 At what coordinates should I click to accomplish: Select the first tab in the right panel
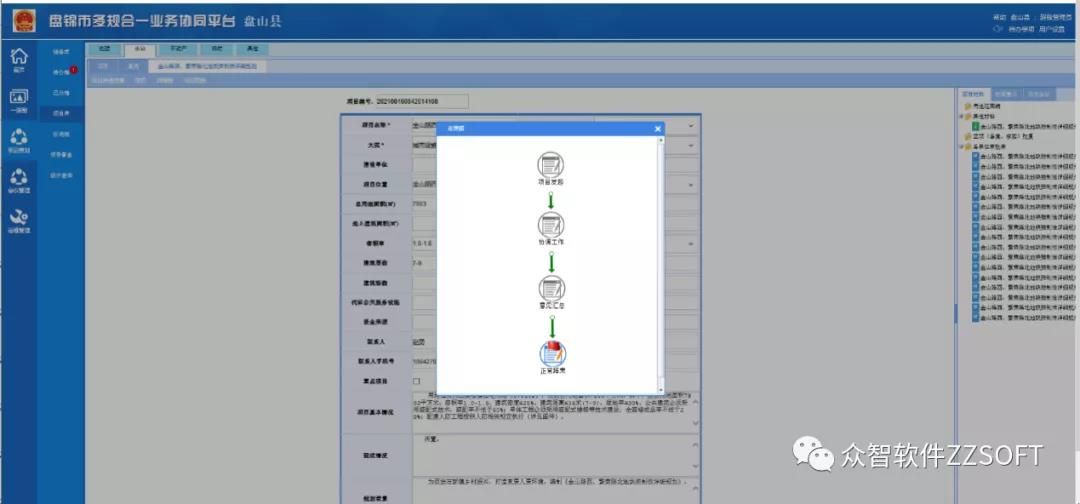click(x=973, y=94)
